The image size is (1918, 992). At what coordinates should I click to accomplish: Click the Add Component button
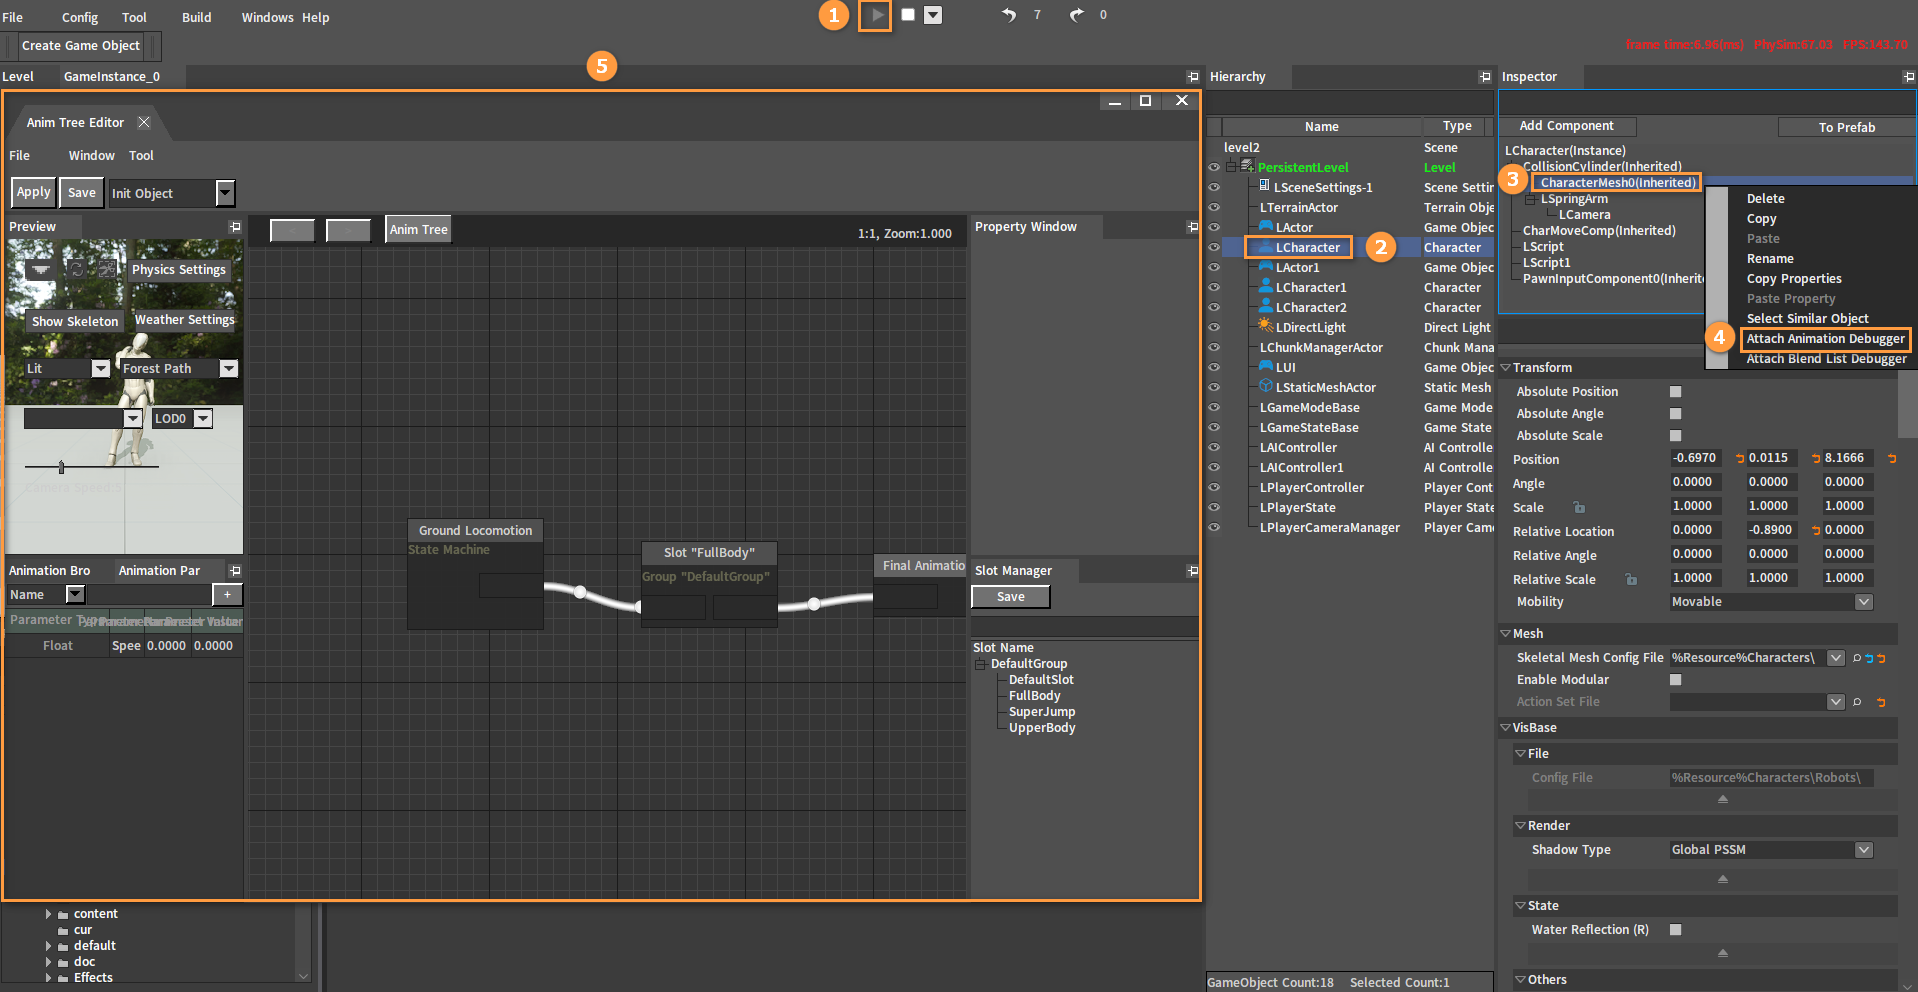coord(1567,126)
